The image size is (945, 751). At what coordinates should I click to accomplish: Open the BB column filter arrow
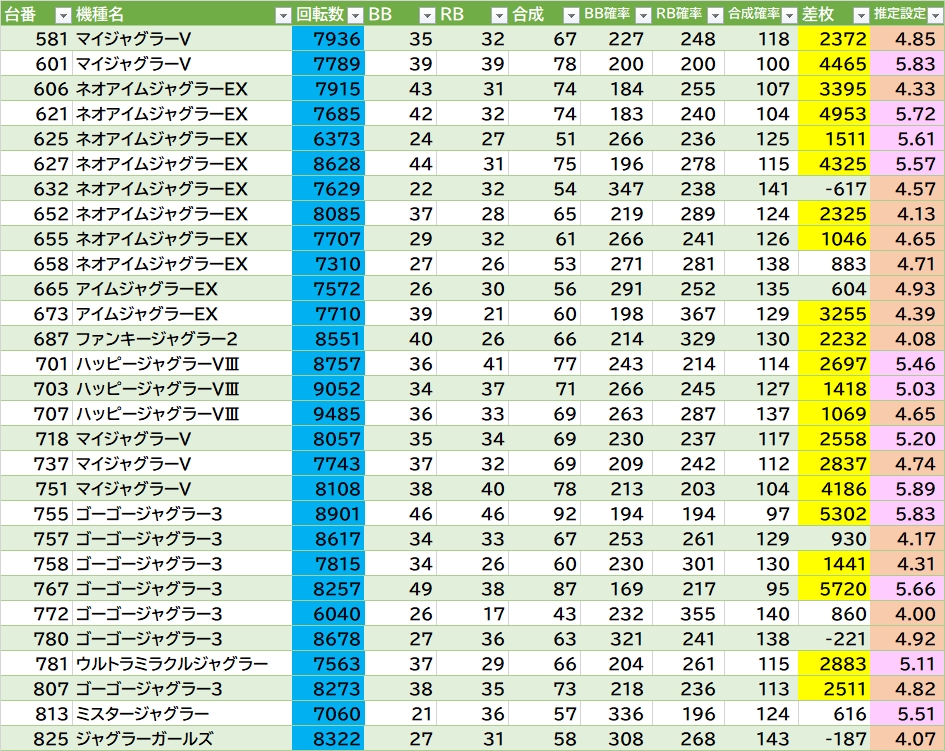425,15
